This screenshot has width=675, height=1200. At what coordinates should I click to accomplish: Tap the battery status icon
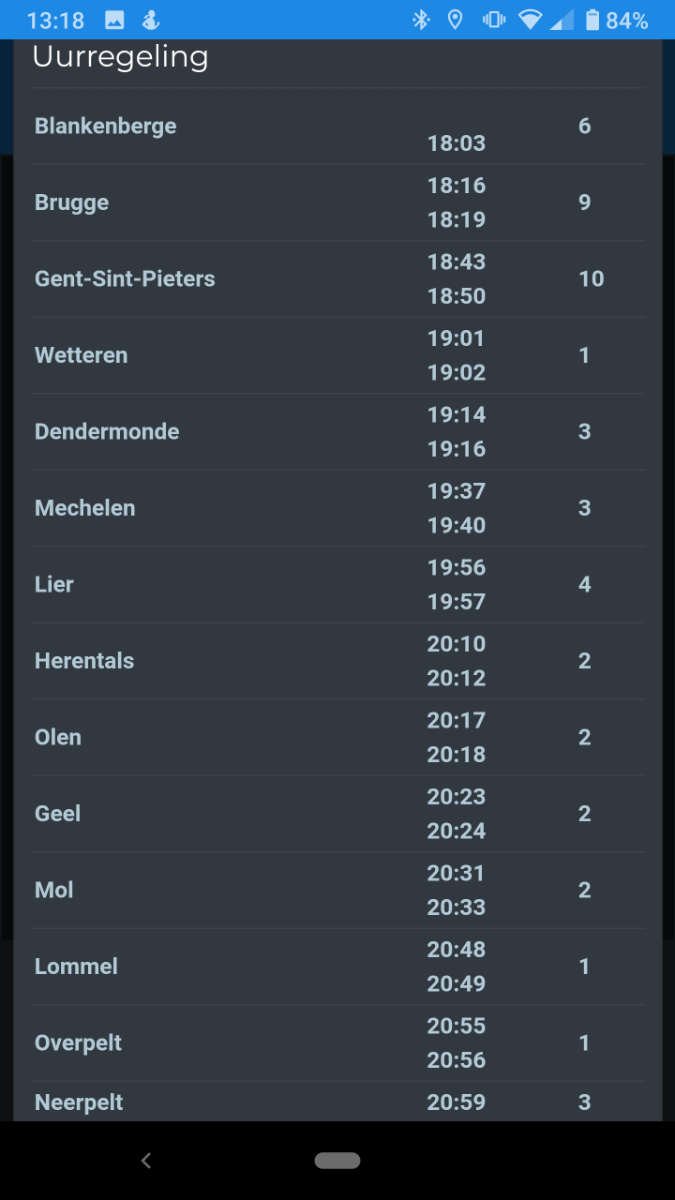[592, 20]
